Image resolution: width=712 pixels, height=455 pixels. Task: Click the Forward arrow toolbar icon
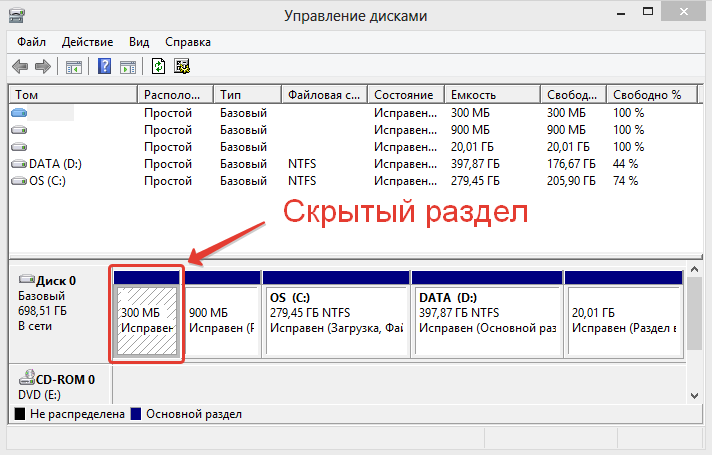click(43, 67)
